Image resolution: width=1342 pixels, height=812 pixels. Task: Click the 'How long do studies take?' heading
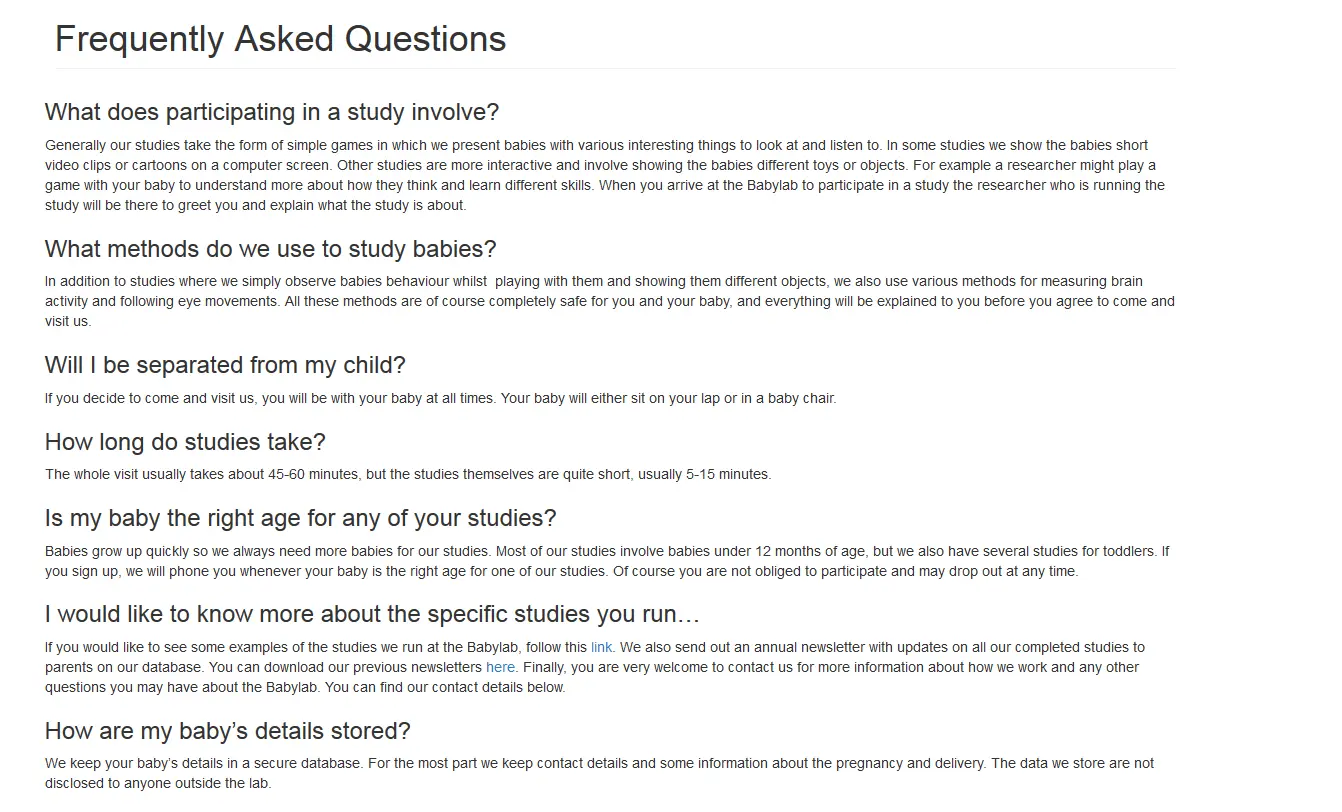(x=185, y=442)
